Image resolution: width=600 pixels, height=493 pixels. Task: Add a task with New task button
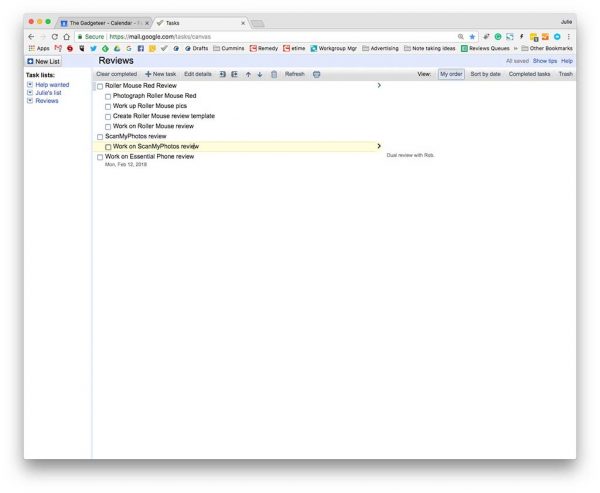[x=161, y=74]
